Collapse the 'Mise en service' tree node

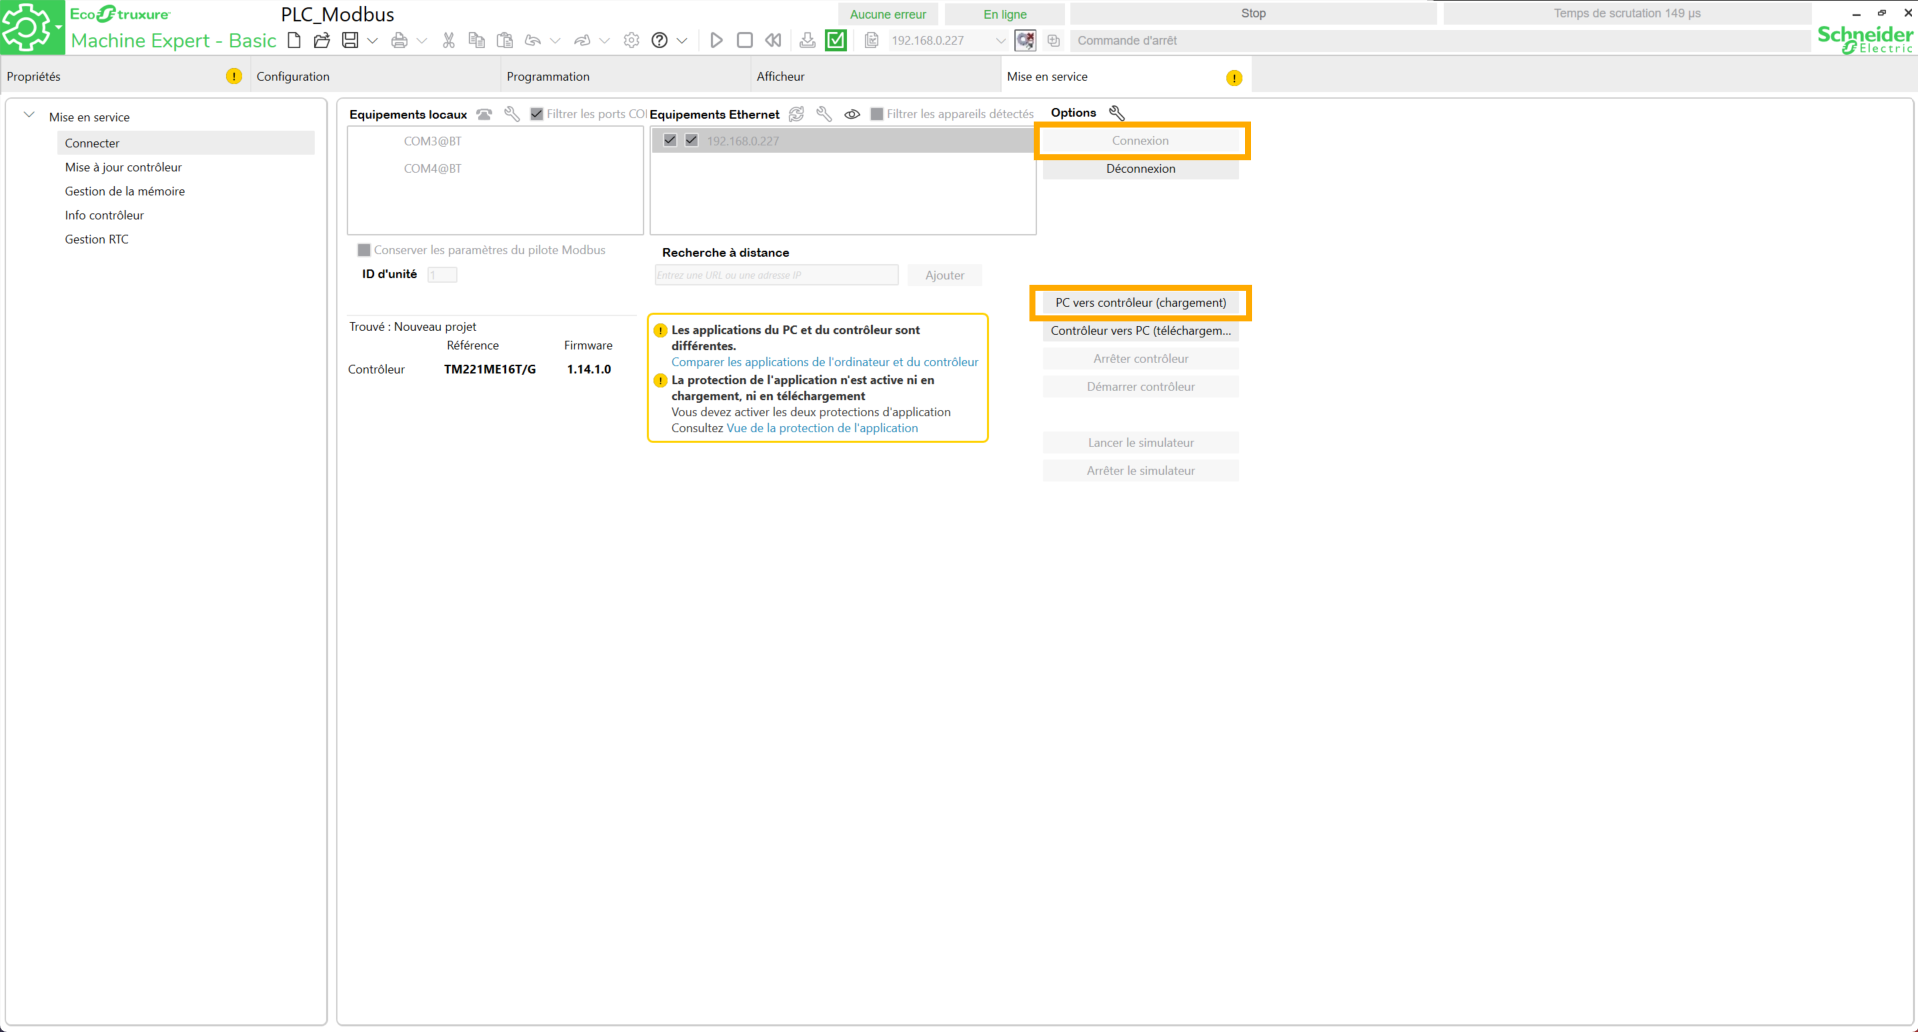point(29,116)
